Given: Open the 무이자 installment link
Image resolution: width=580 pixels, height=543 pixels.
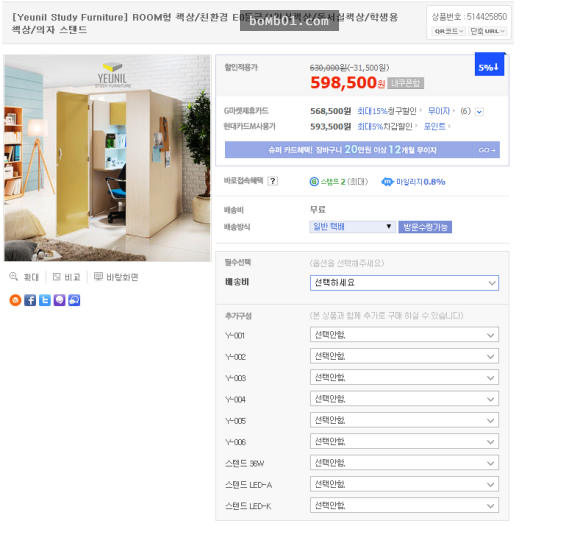Looking at the screenshot, I should click(x=439, y=111).
